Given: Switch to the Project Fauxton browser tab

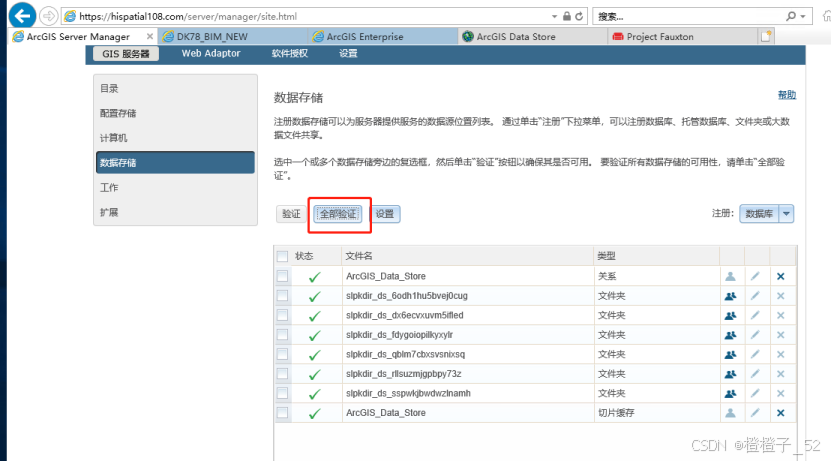Looking at the screenshot, I should (683, 37).
